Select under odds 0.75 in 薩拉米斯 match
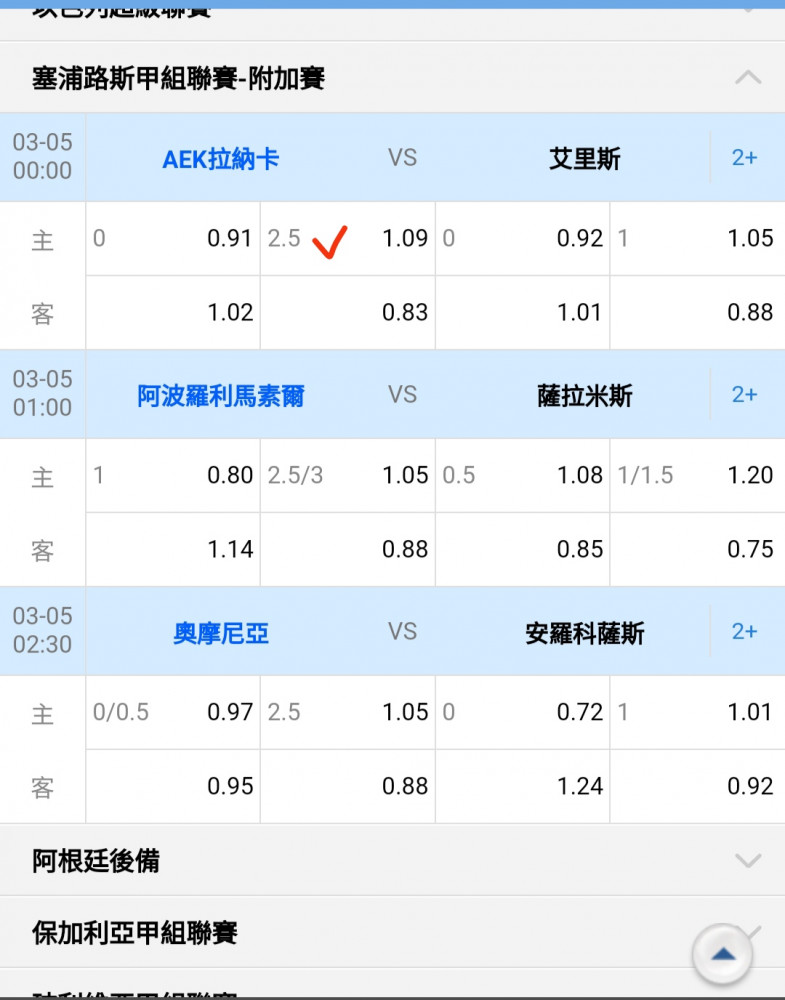This screenshot has width=785, height=1000. point(696,550)
